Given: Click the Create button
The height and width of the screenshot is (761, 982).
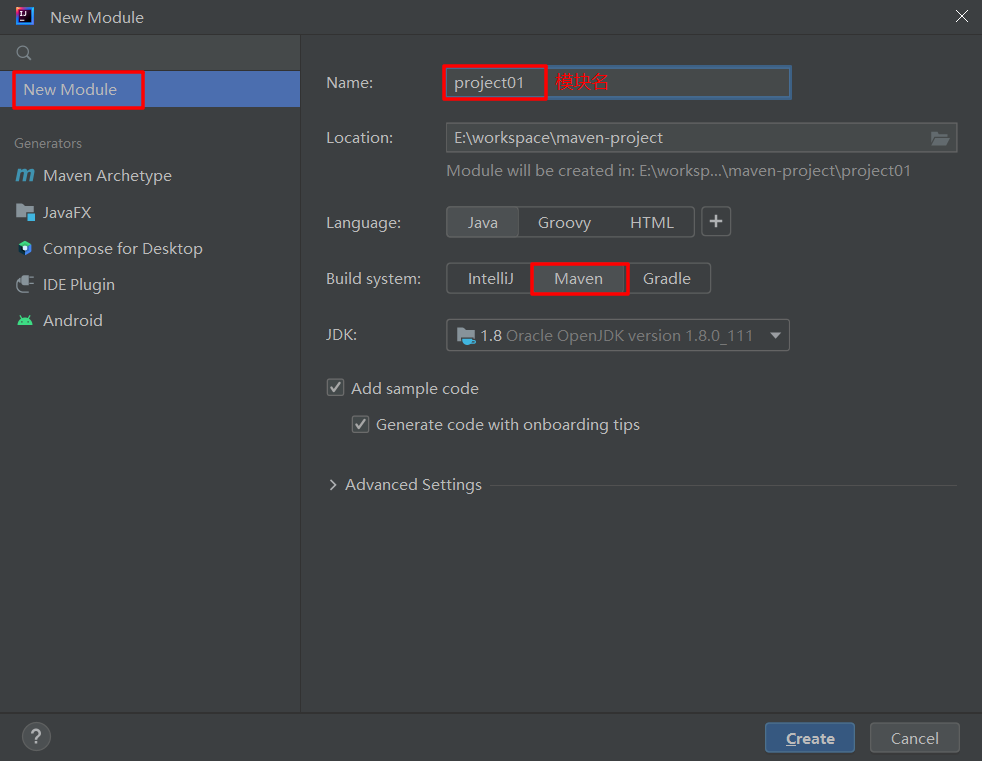Looking at the screenshot, I should (810, 738).
